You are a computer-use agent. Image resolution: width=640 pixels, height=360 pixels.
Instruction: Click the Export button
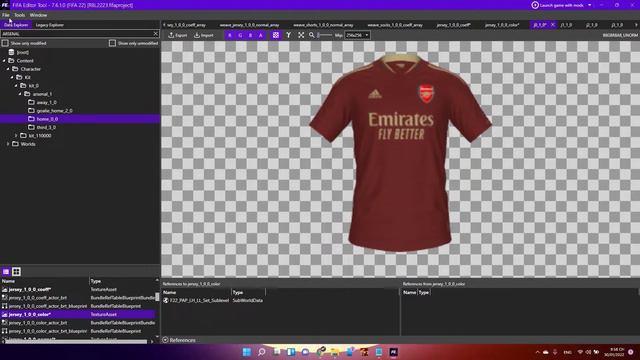pyautogui.click(x=178, y=35)
